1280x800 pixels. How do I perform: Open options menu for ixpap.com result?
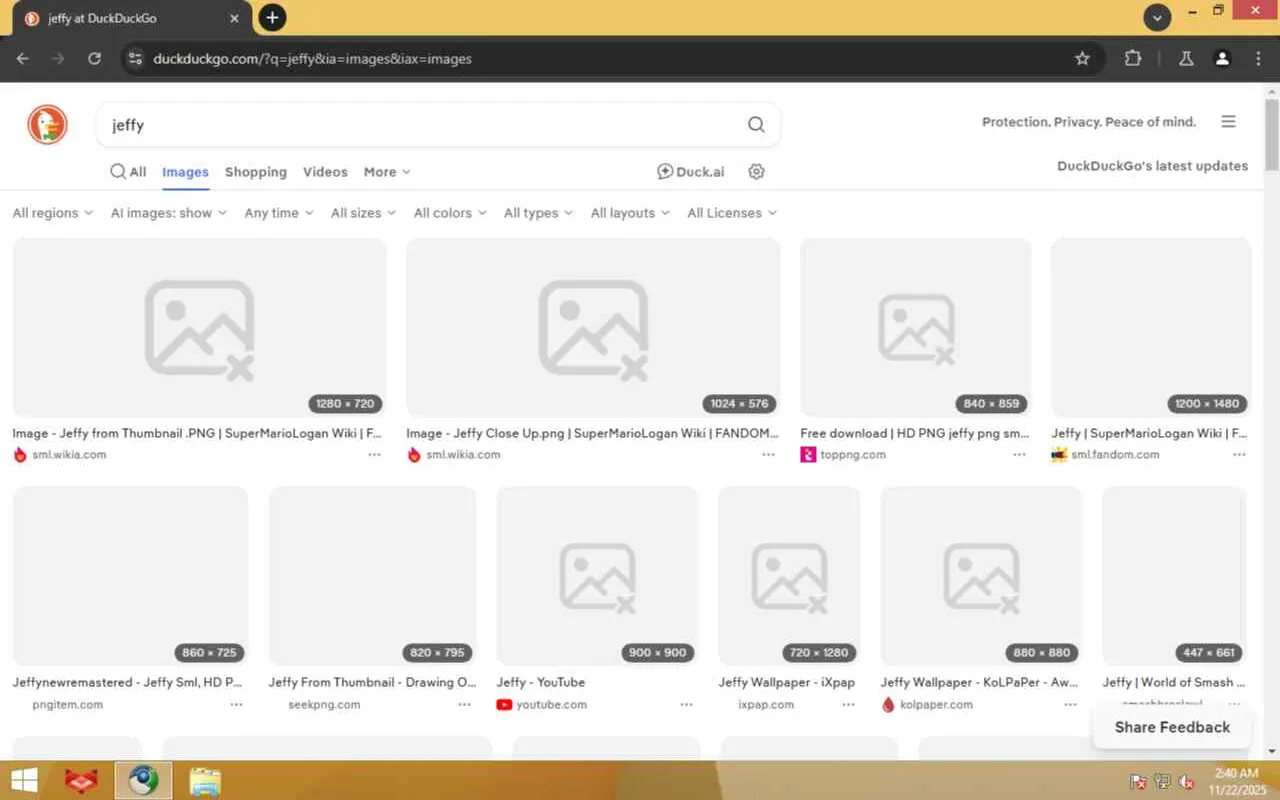[x=849, y=705]
